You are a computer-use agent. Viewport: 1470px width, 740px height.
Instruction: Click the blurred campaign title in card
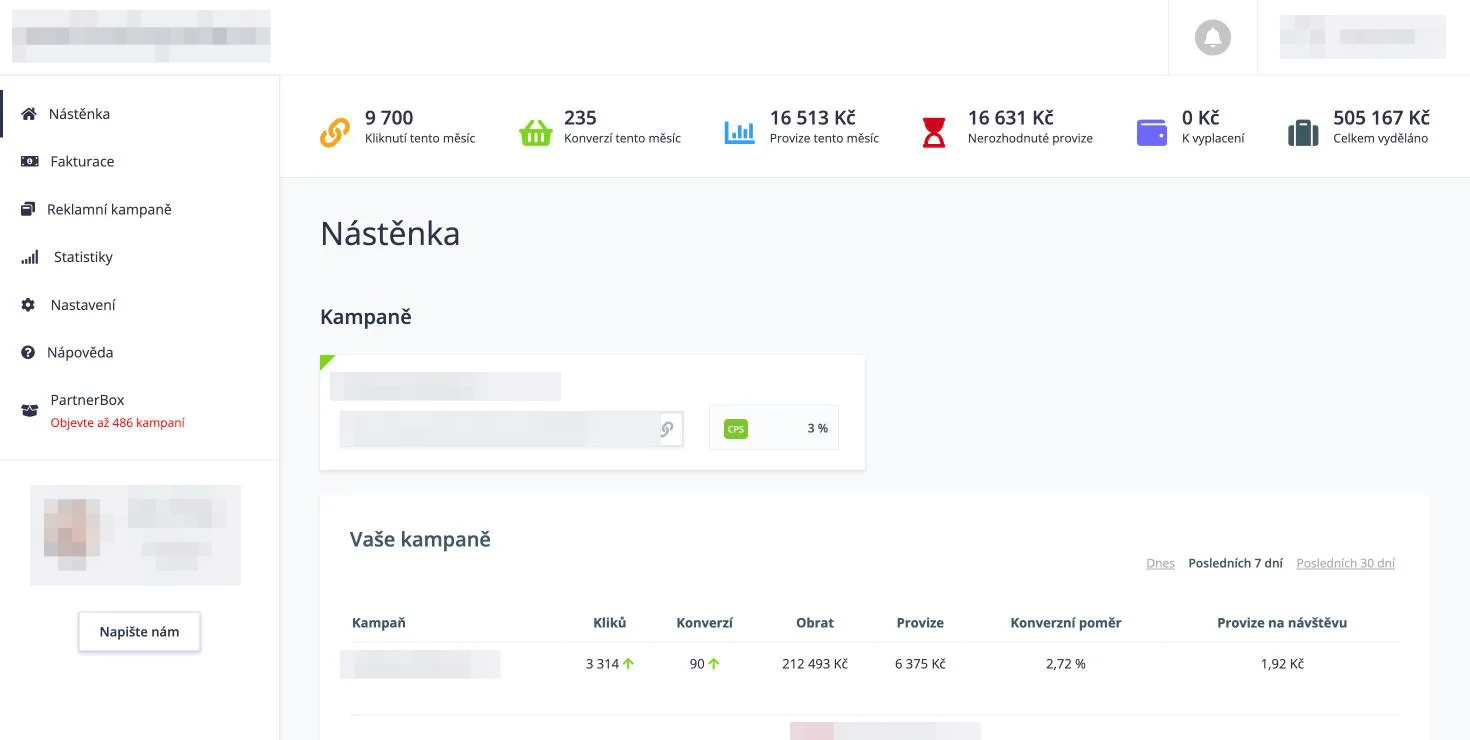446,386
